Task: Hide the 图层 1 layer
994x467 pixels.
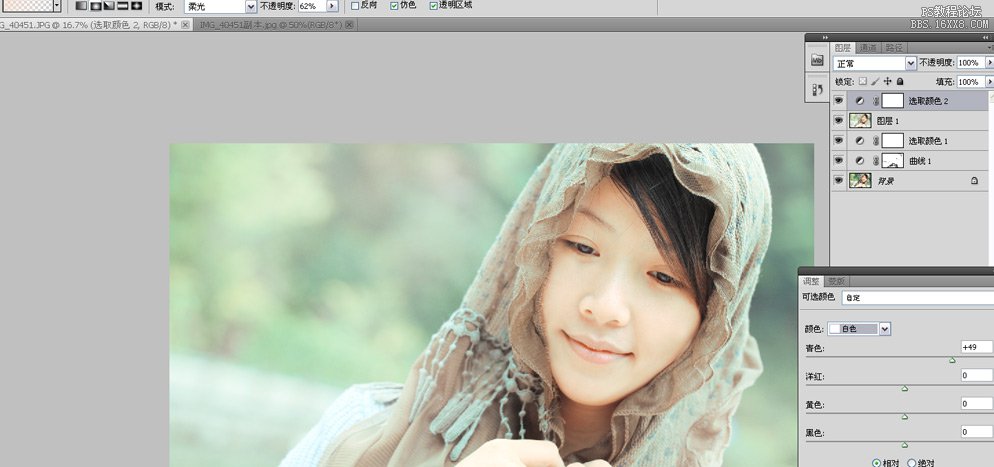Action: [x=839, y=120]
